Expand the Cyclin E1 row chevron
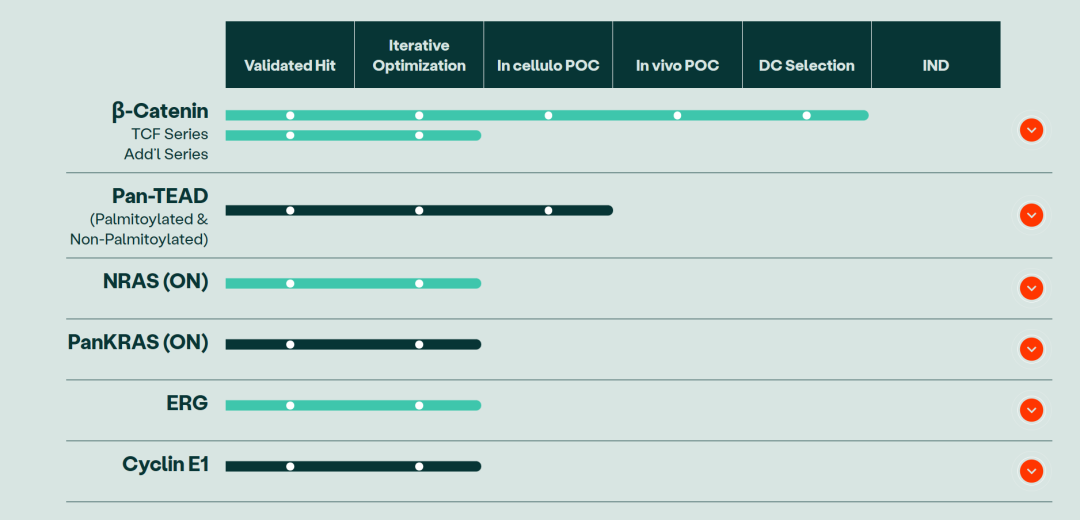Image resolution: width=1080 pixels, height=520 pixels. tap(1031, 471)
